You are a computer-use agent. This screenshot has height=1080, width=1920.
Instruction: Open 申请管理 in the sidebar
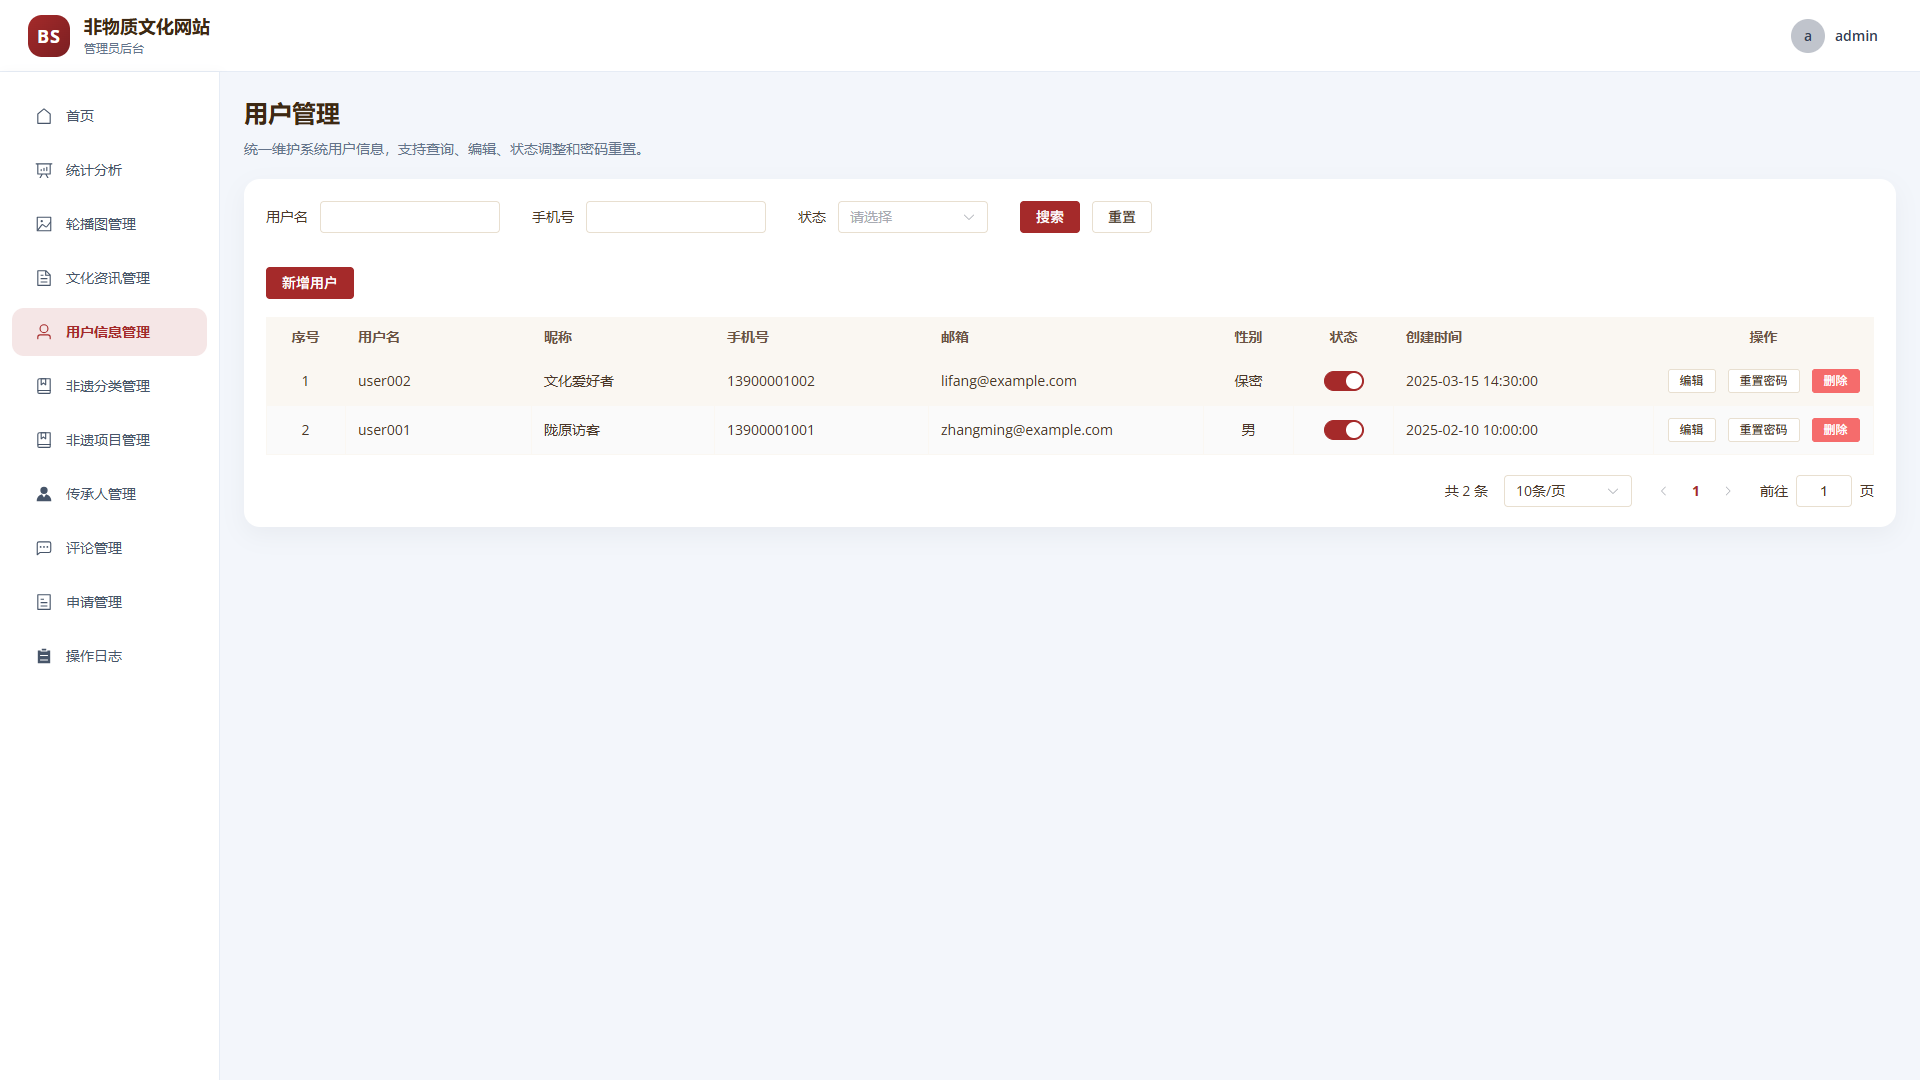point(109,602)
